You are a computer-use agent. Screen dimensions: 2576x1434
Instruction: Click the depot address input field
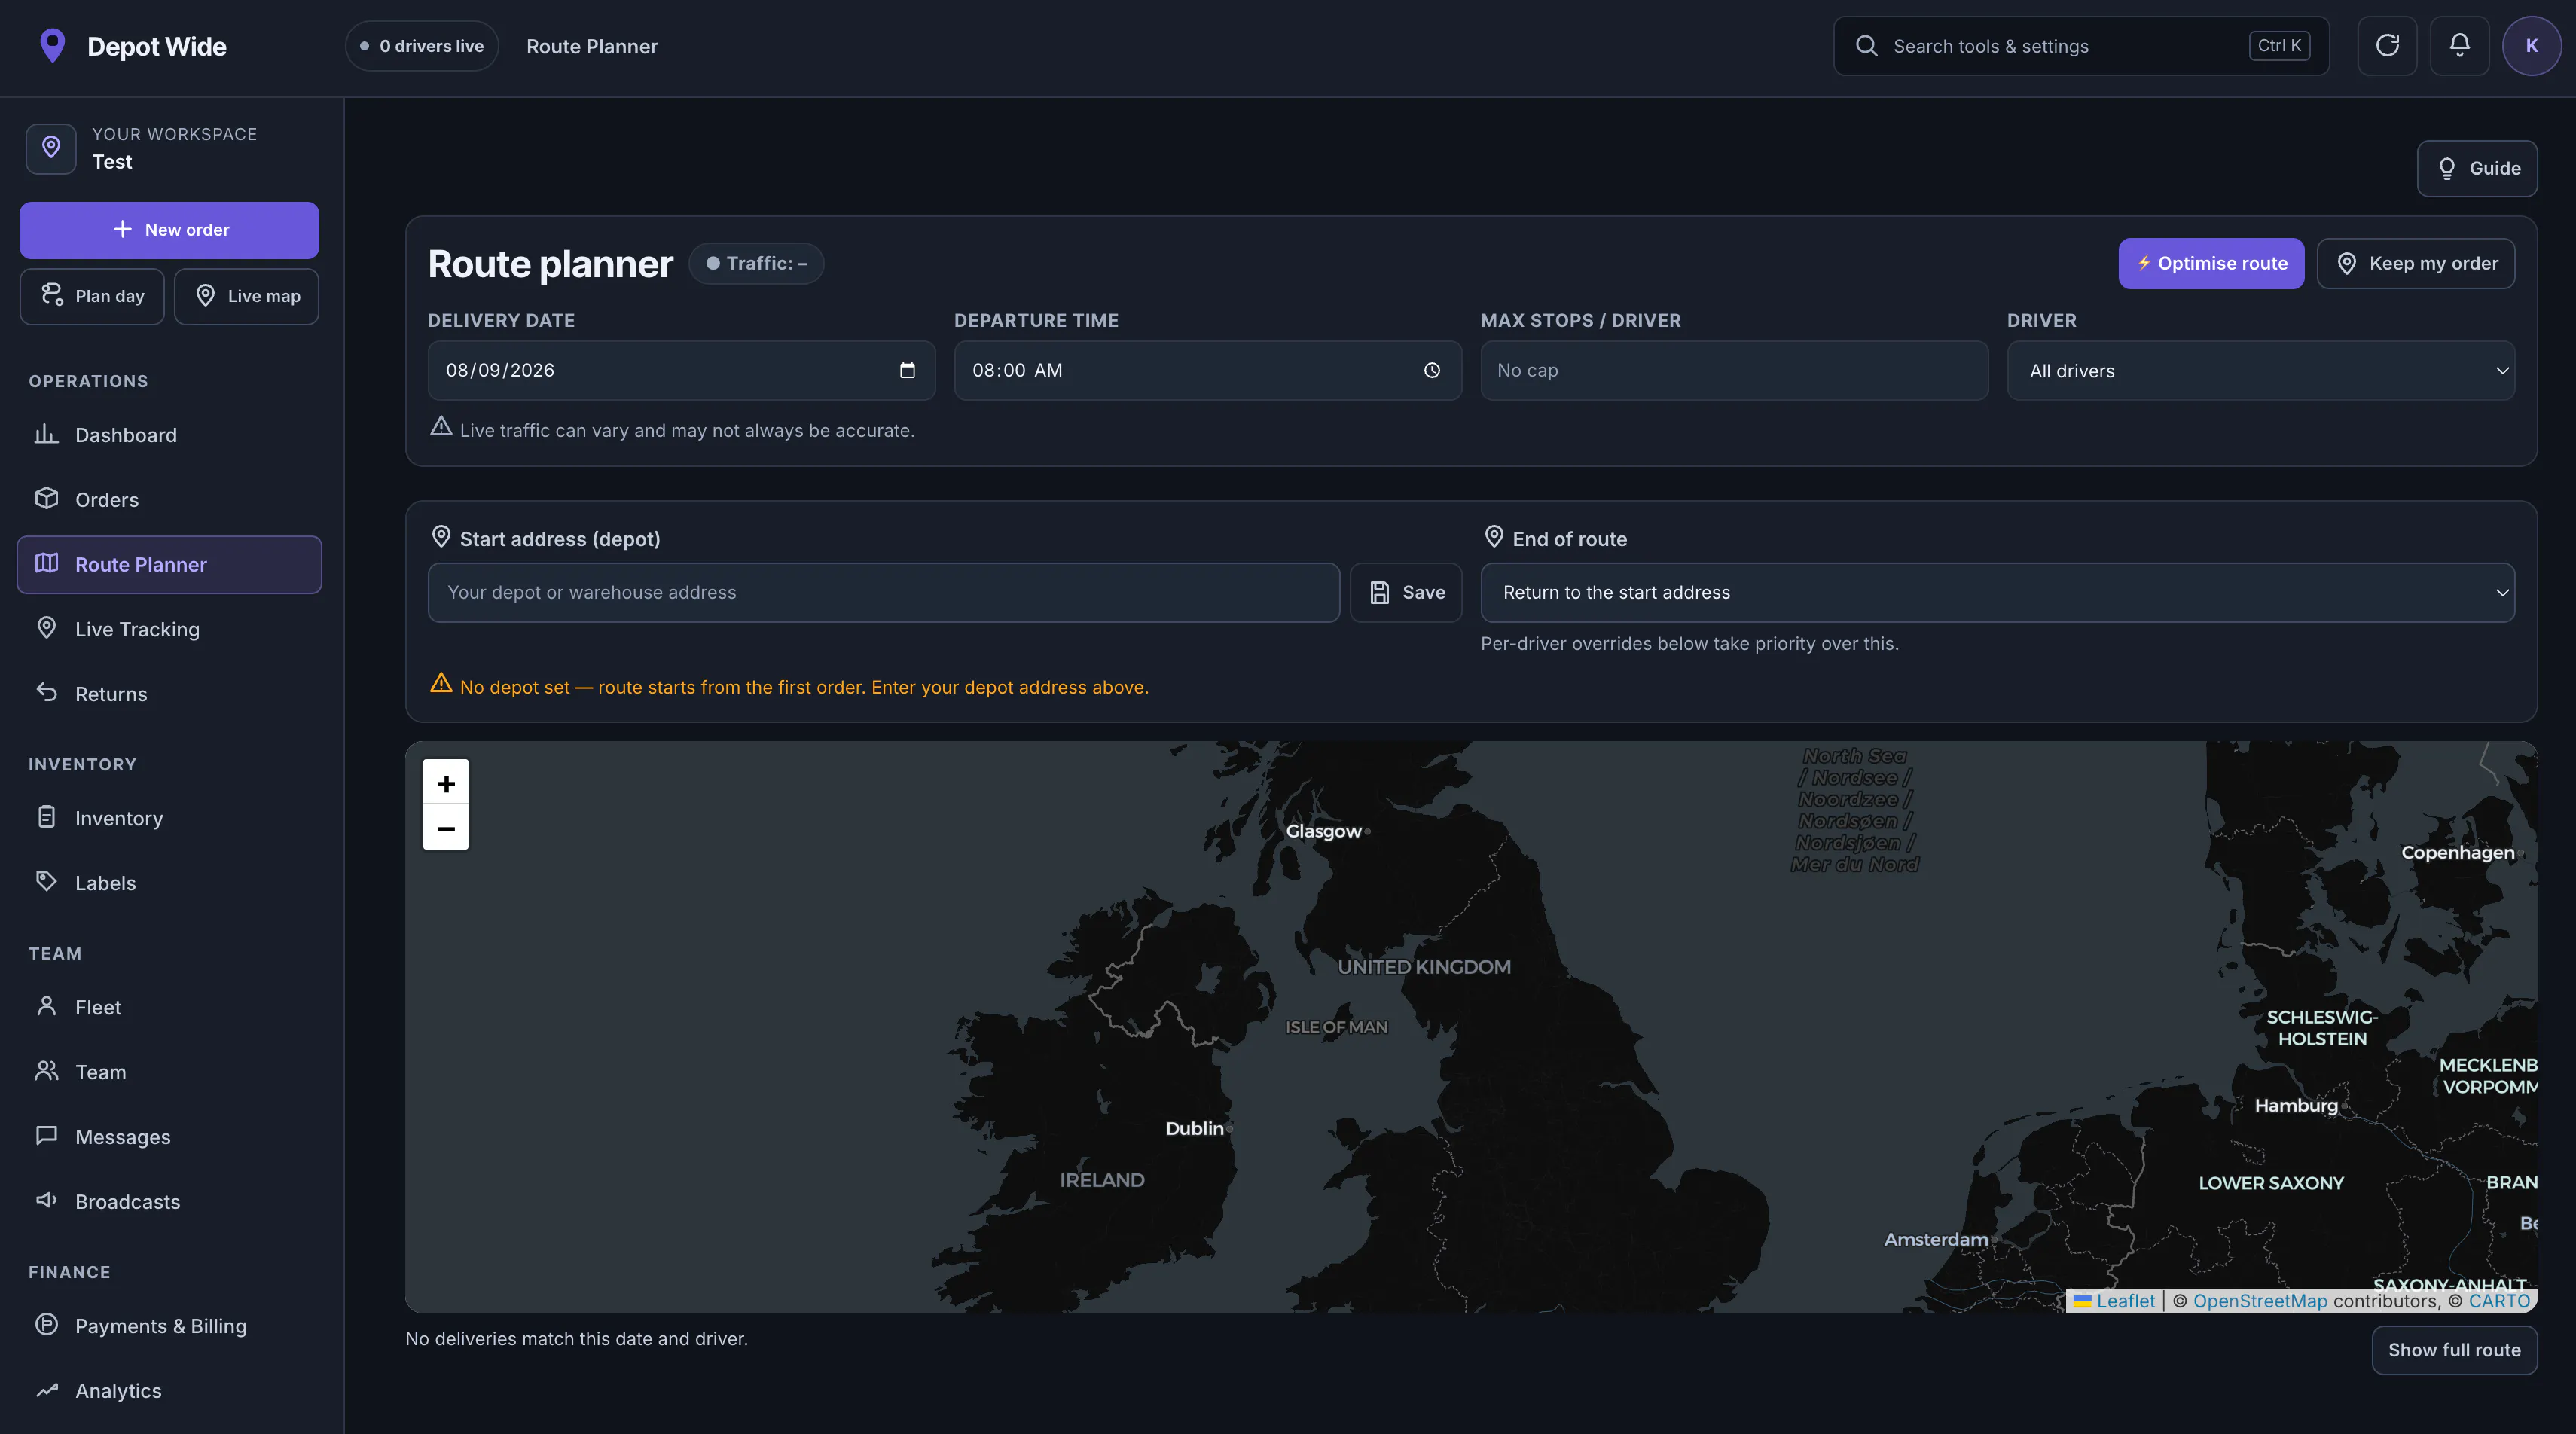884,593
